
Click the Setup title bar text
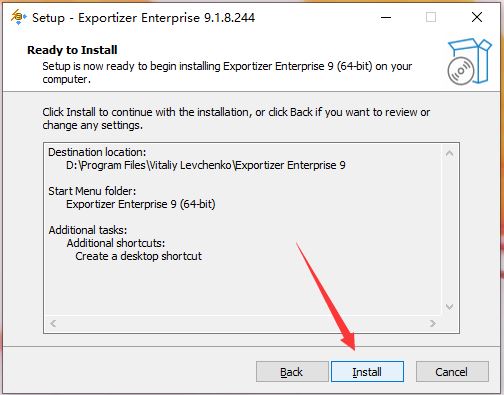[x=143, y=18]
